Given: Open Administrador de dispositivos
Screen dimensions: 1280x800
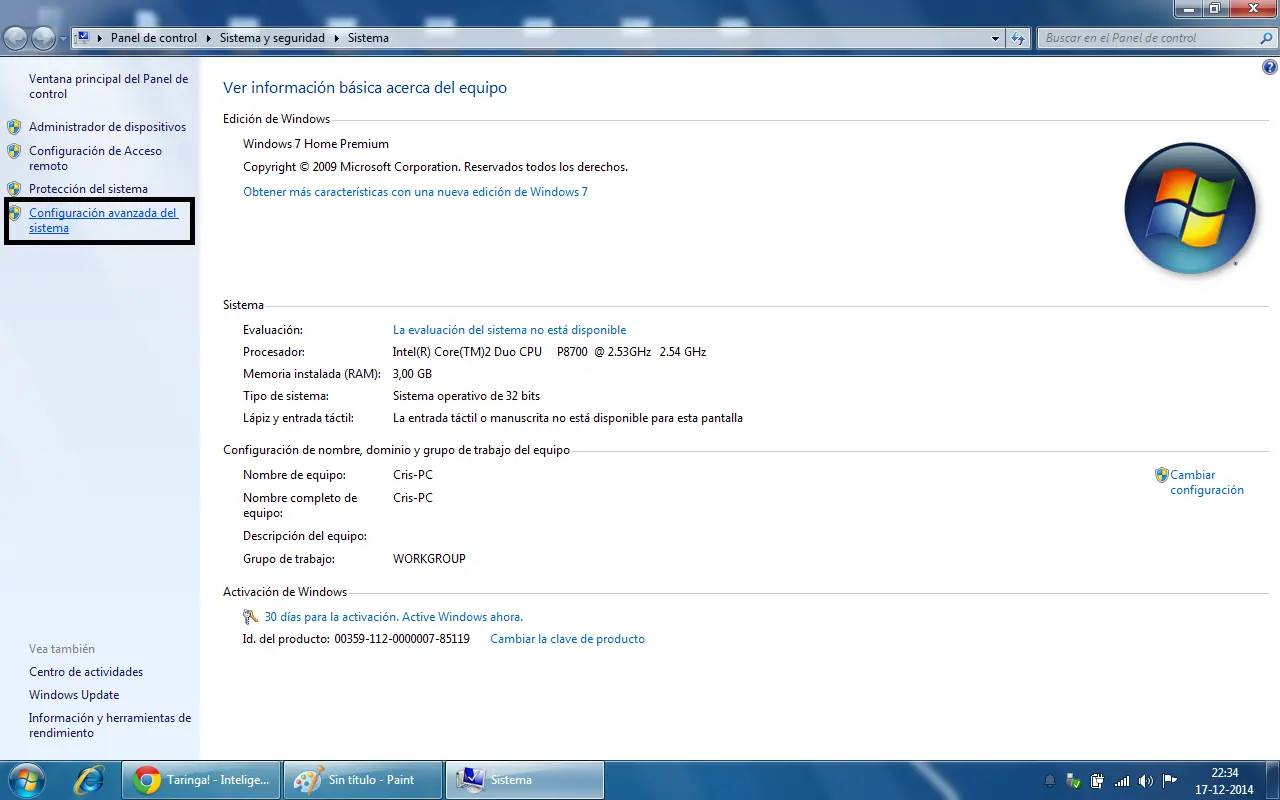Looking at the screenshot, I should [x=107, y=127].
